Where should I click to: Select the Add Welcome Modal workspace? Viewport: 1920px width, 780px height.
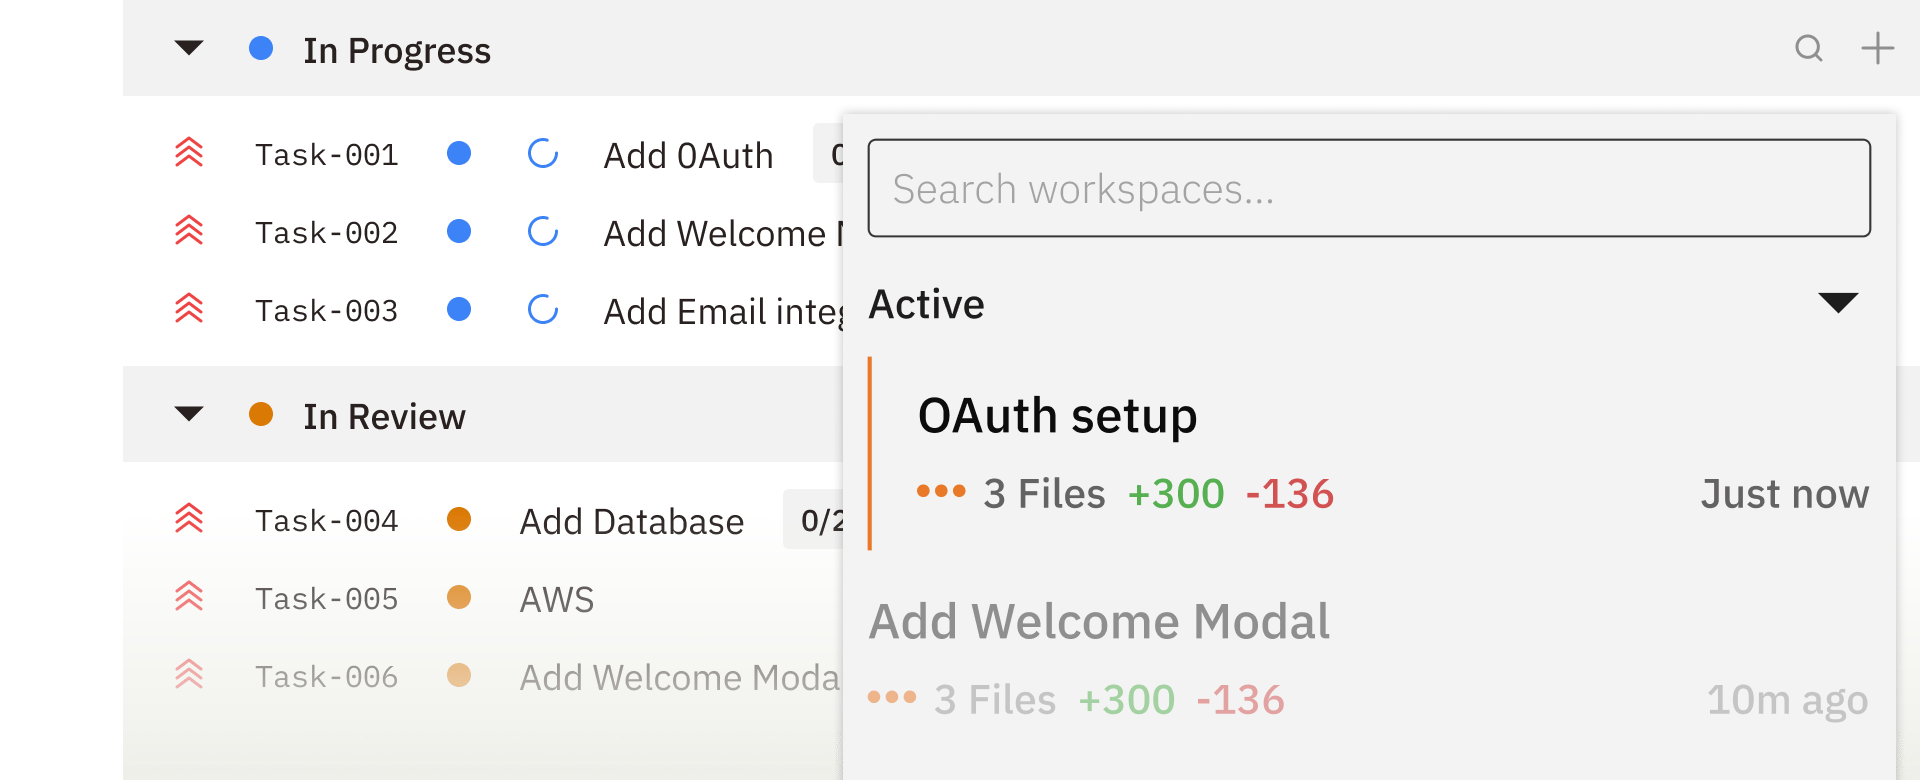coord(1369,660)
